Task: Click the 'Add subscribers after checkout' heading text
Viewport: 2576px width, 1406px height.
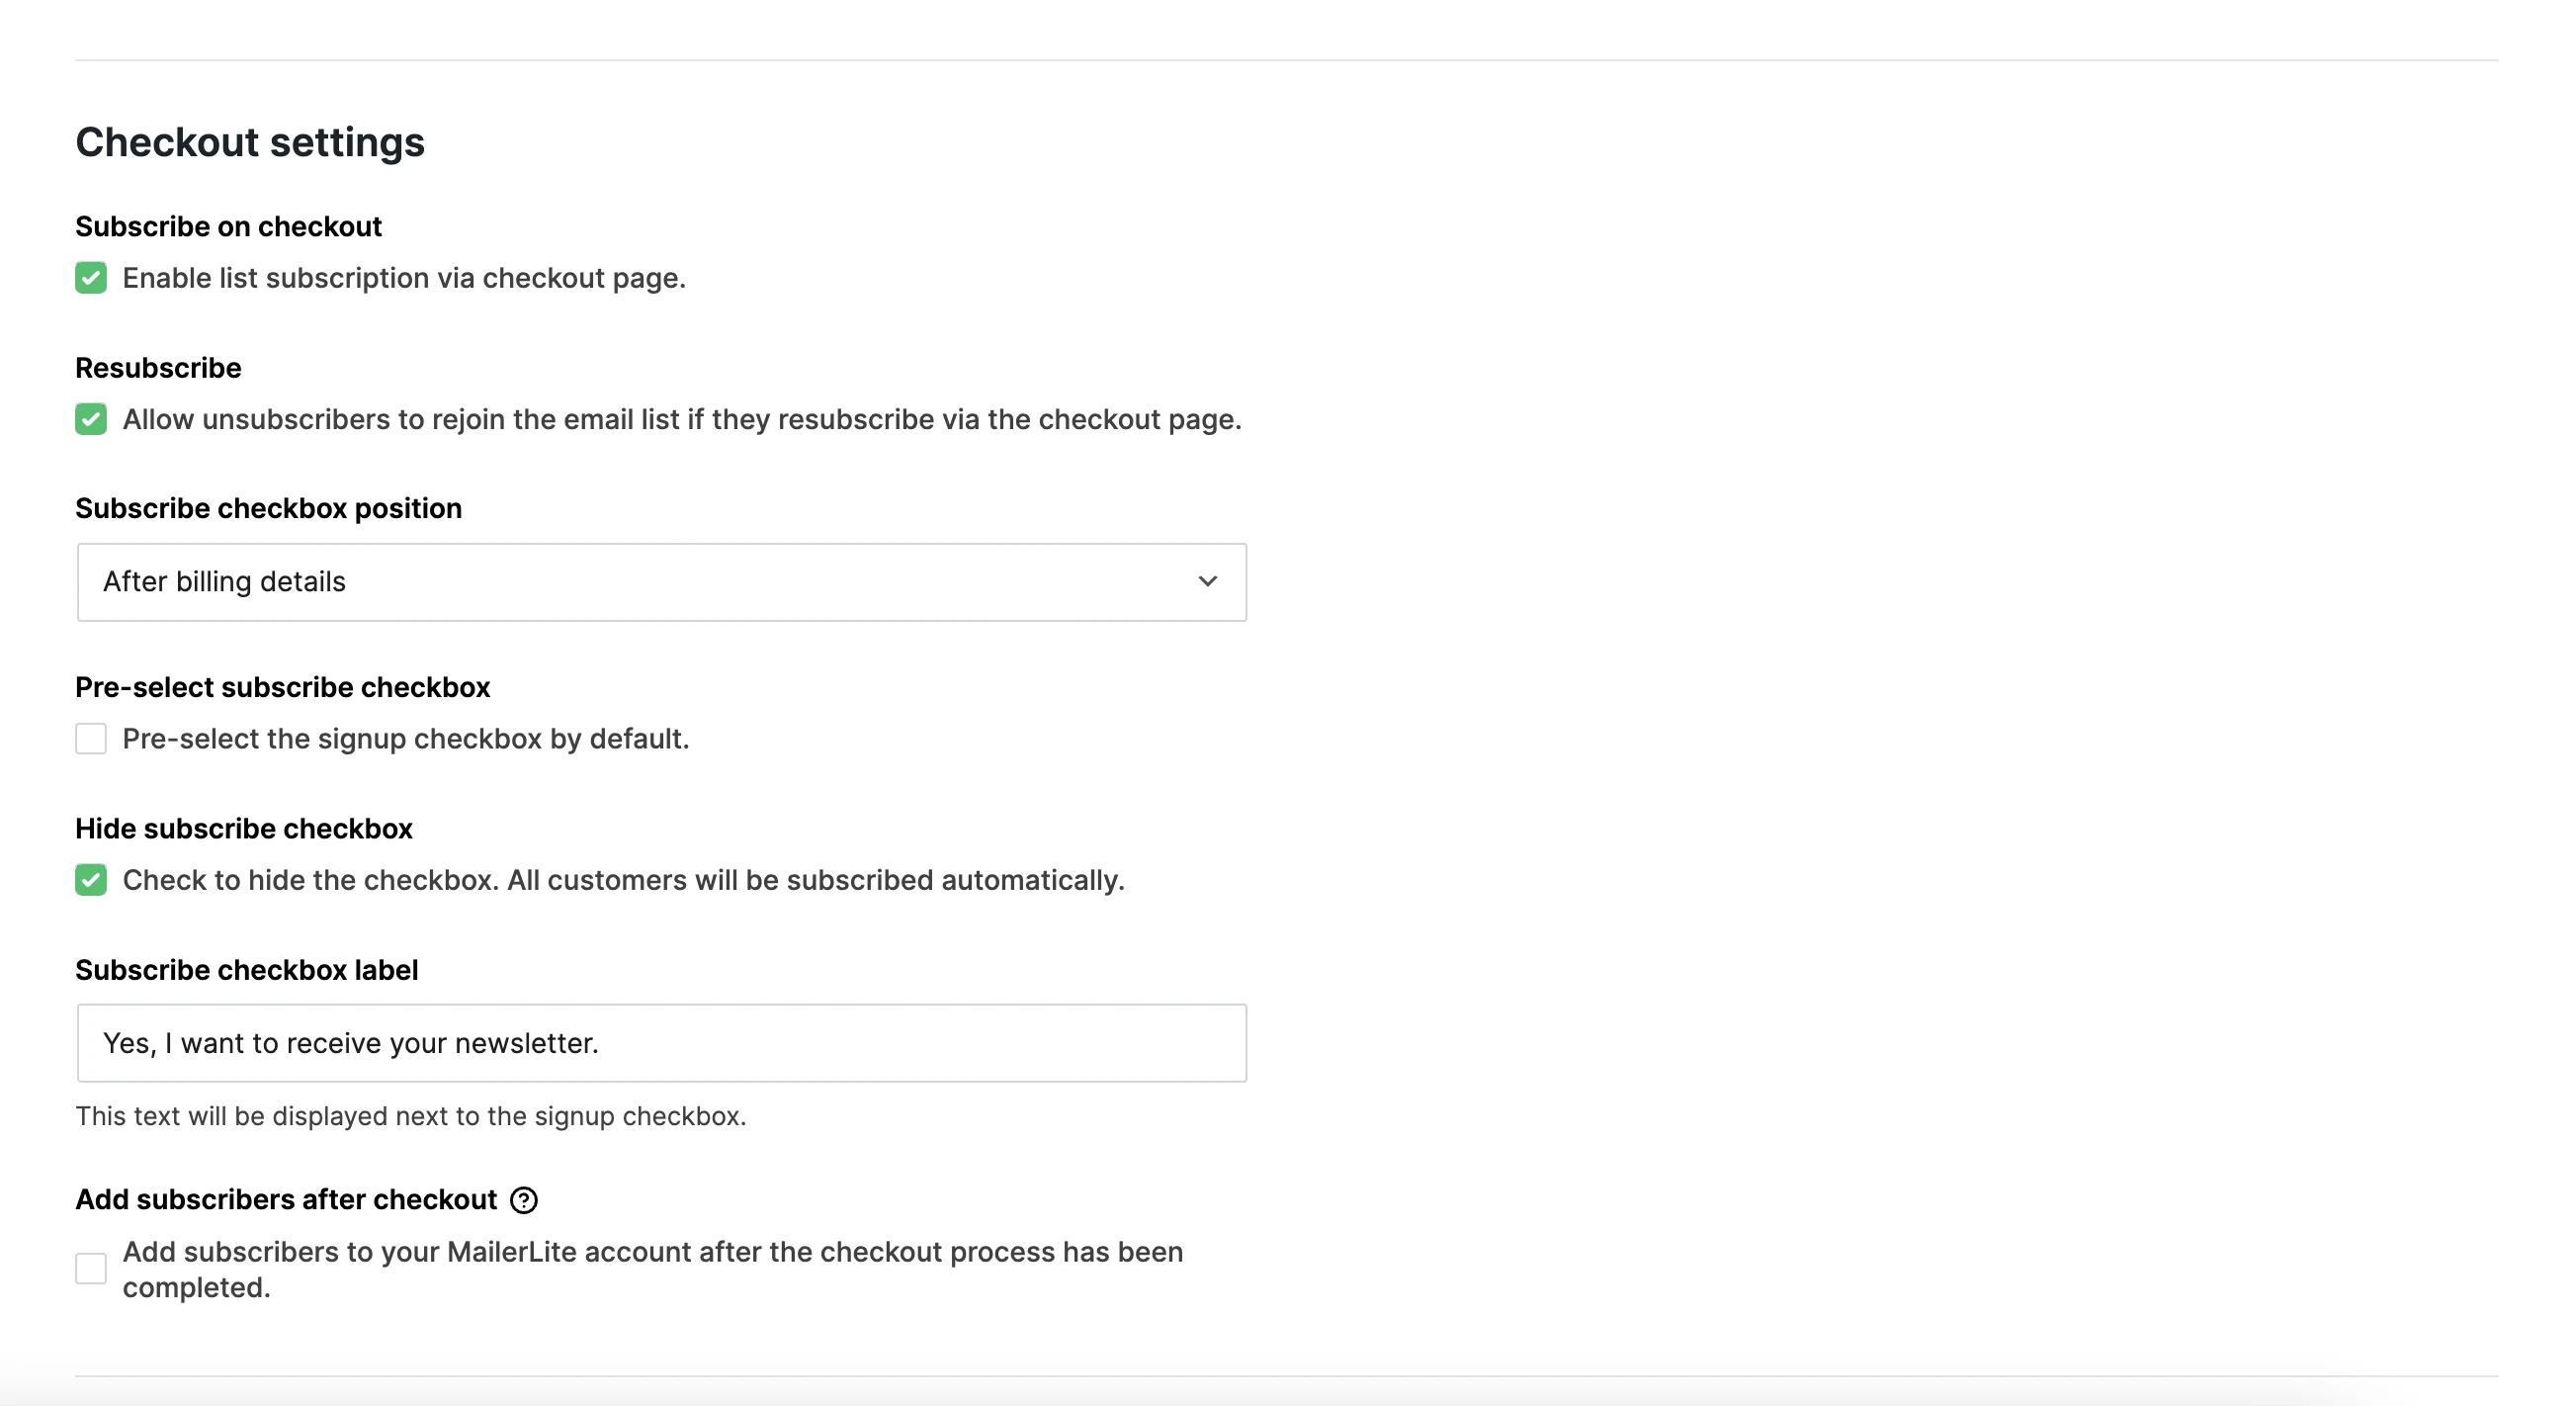Action: (x=286, y=1199)
